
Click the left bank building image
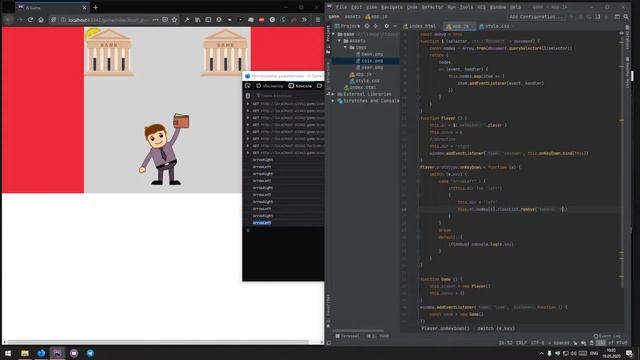click(109, 53)
